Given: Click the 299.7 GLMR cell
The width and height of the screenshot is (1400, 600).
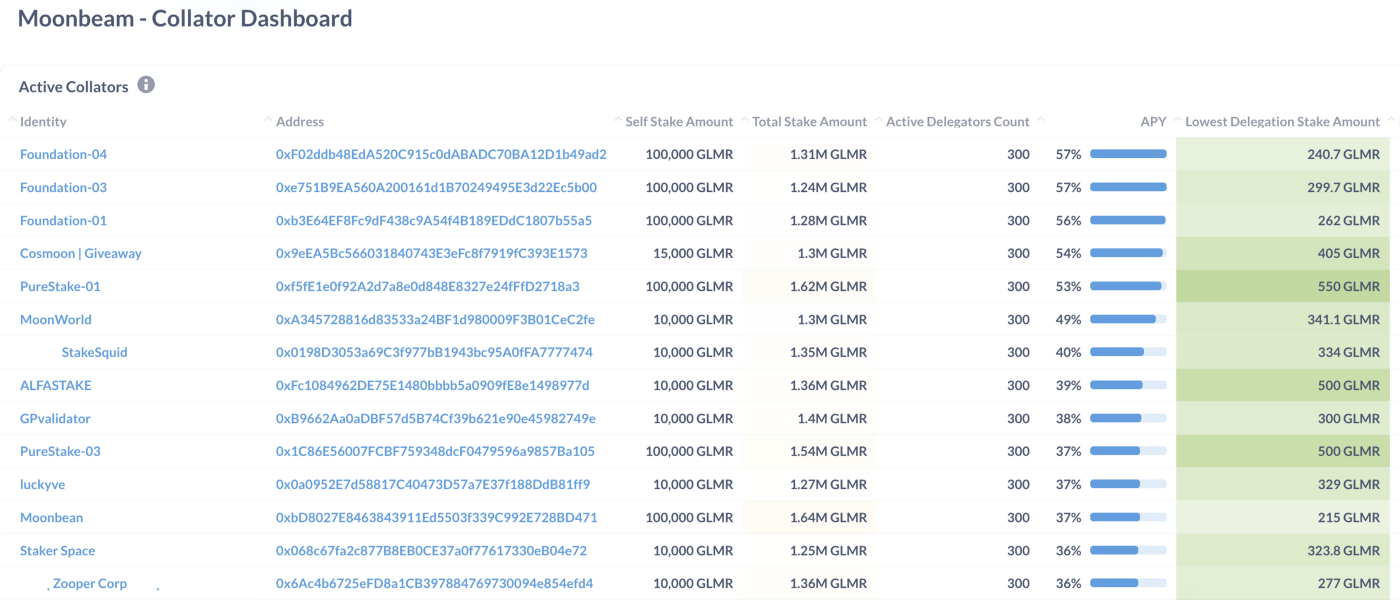Looking at the screenshot, I should pos(1283,187).
